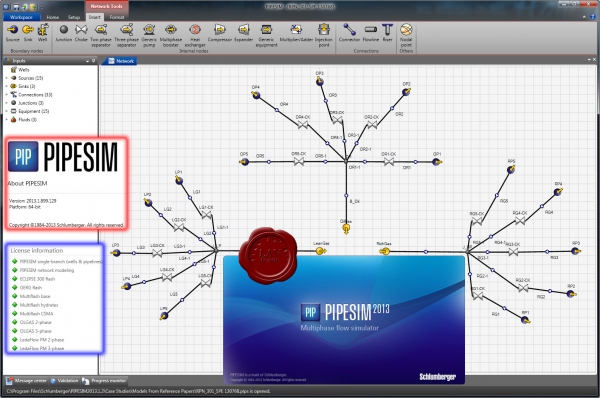Select the Multiplier/Adder tool
The image size is (600, 398).
pos(296,33)
